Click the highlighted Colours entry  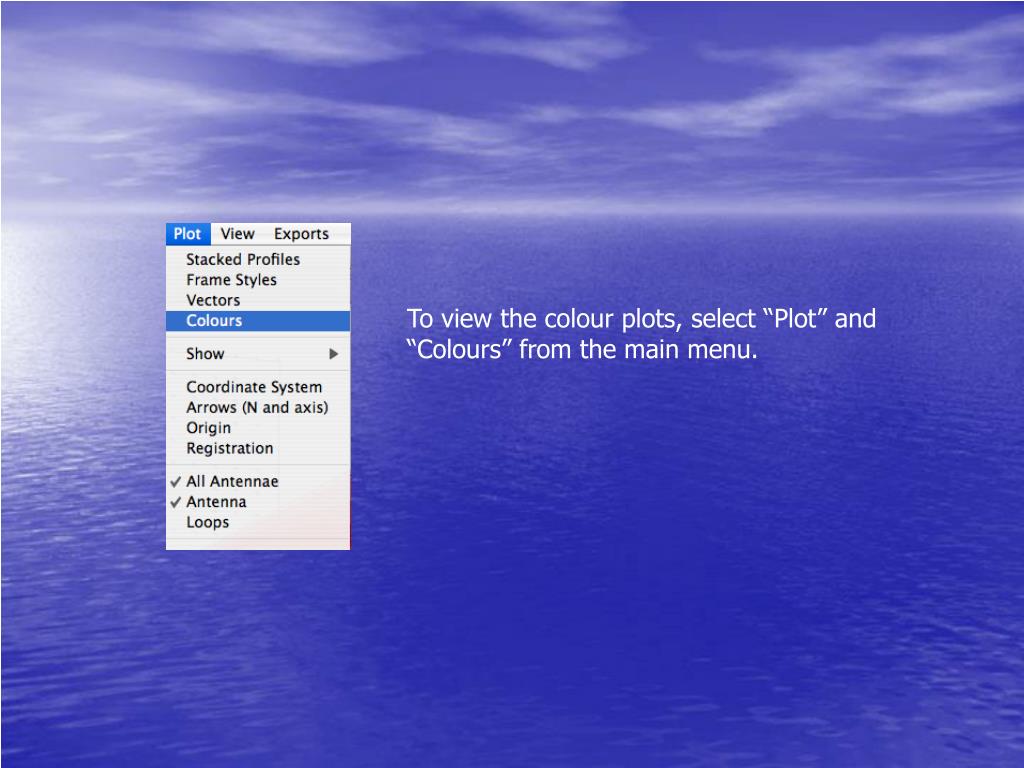[x=258, y=321]
